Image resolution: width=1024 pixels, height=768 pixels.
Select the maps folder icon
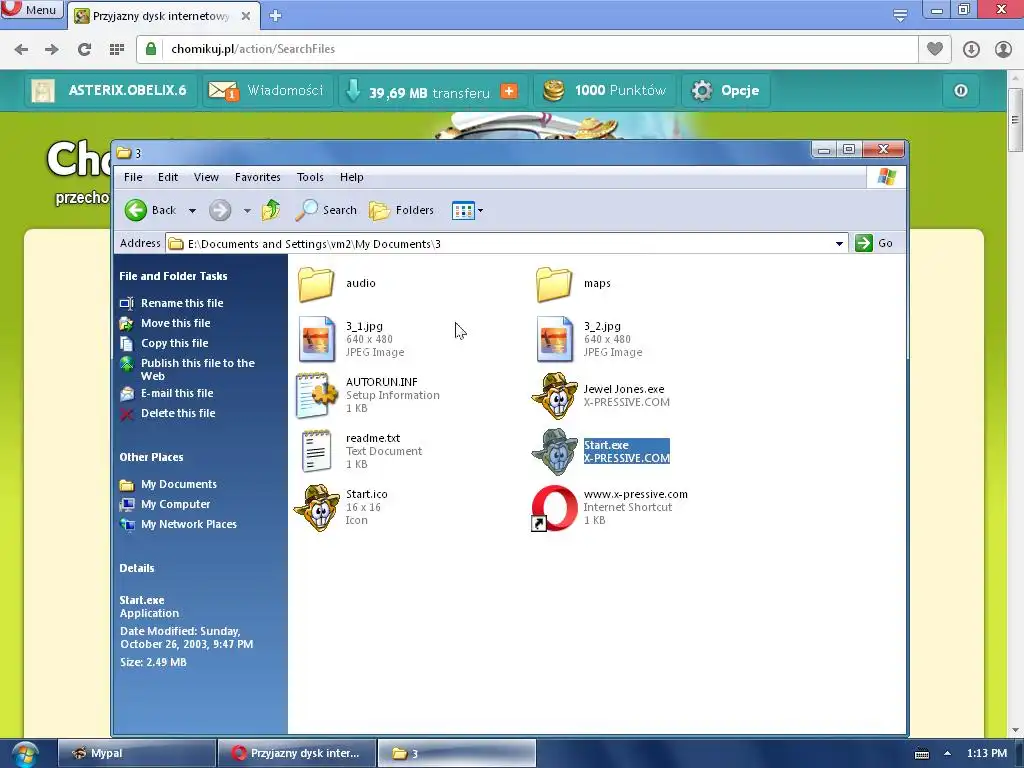pyautogui.click(x=554, y=284)
